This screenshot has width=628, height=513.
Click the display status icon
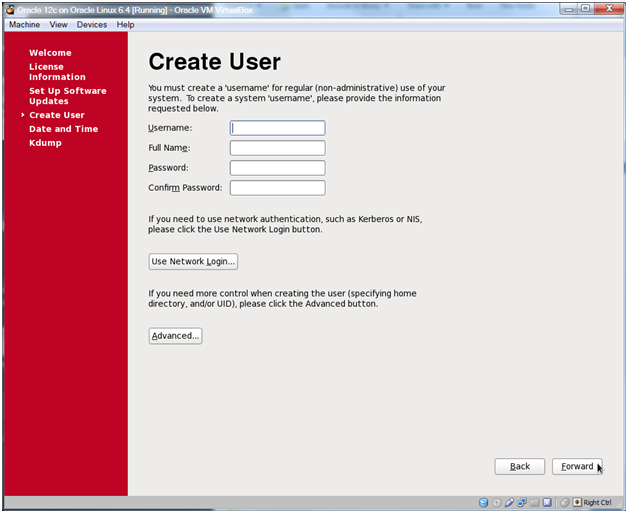tap(547, 502)
